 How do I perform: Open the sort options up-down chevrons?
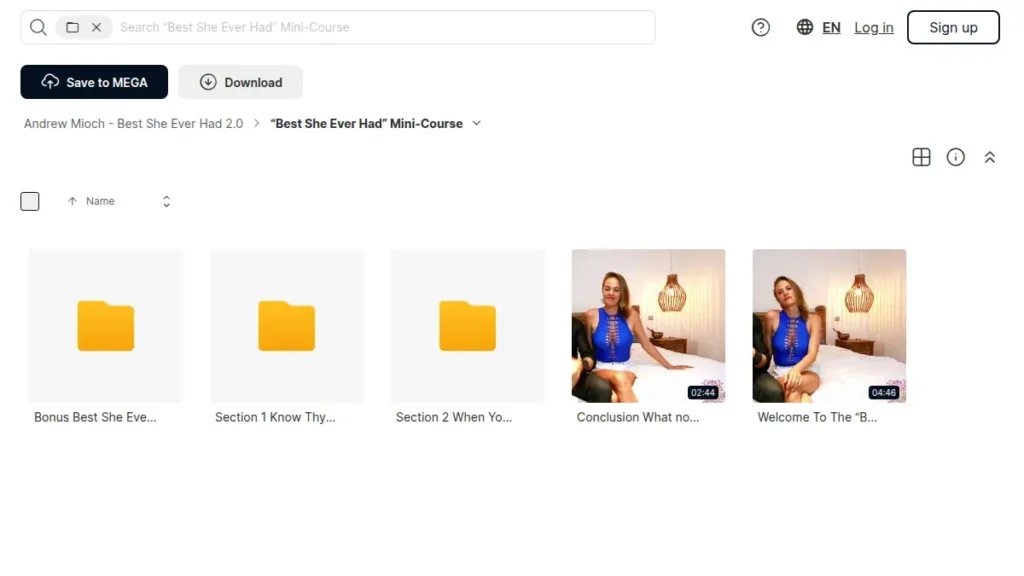click(x=167, y=201)
